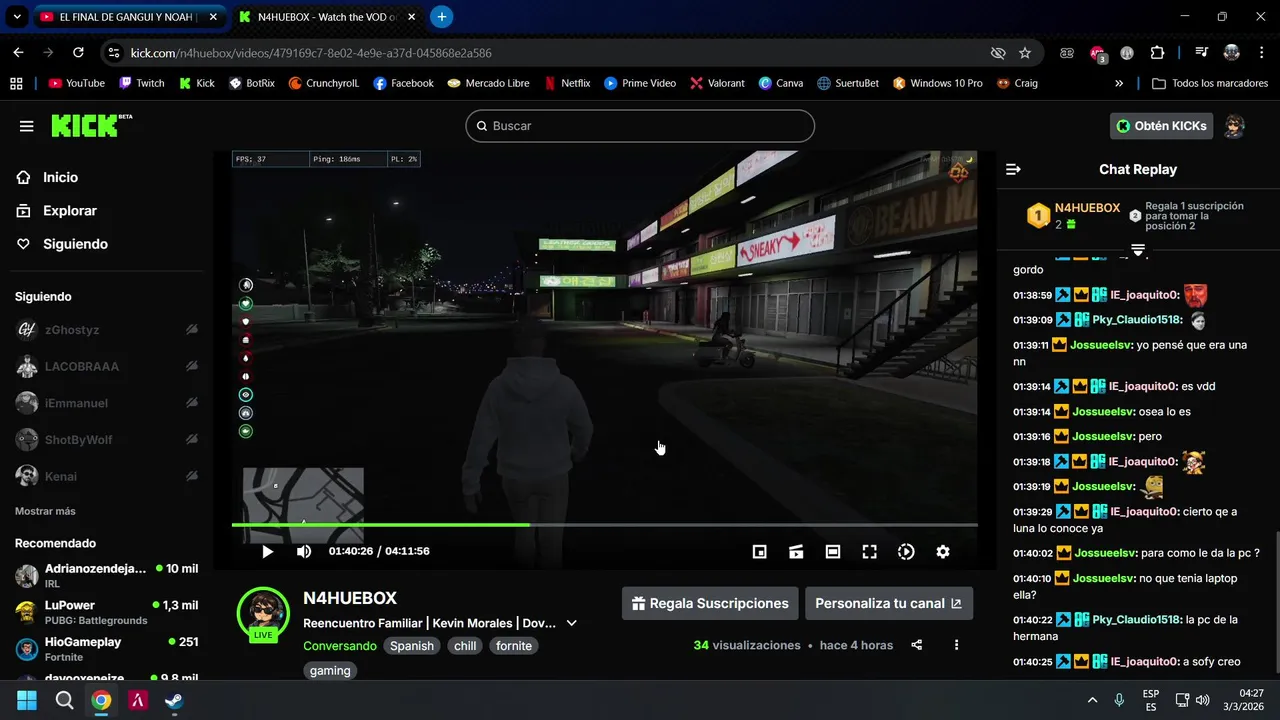Screen dimensions: 1280x720
Task: Select the gaming tag
Action: [330, 671]
